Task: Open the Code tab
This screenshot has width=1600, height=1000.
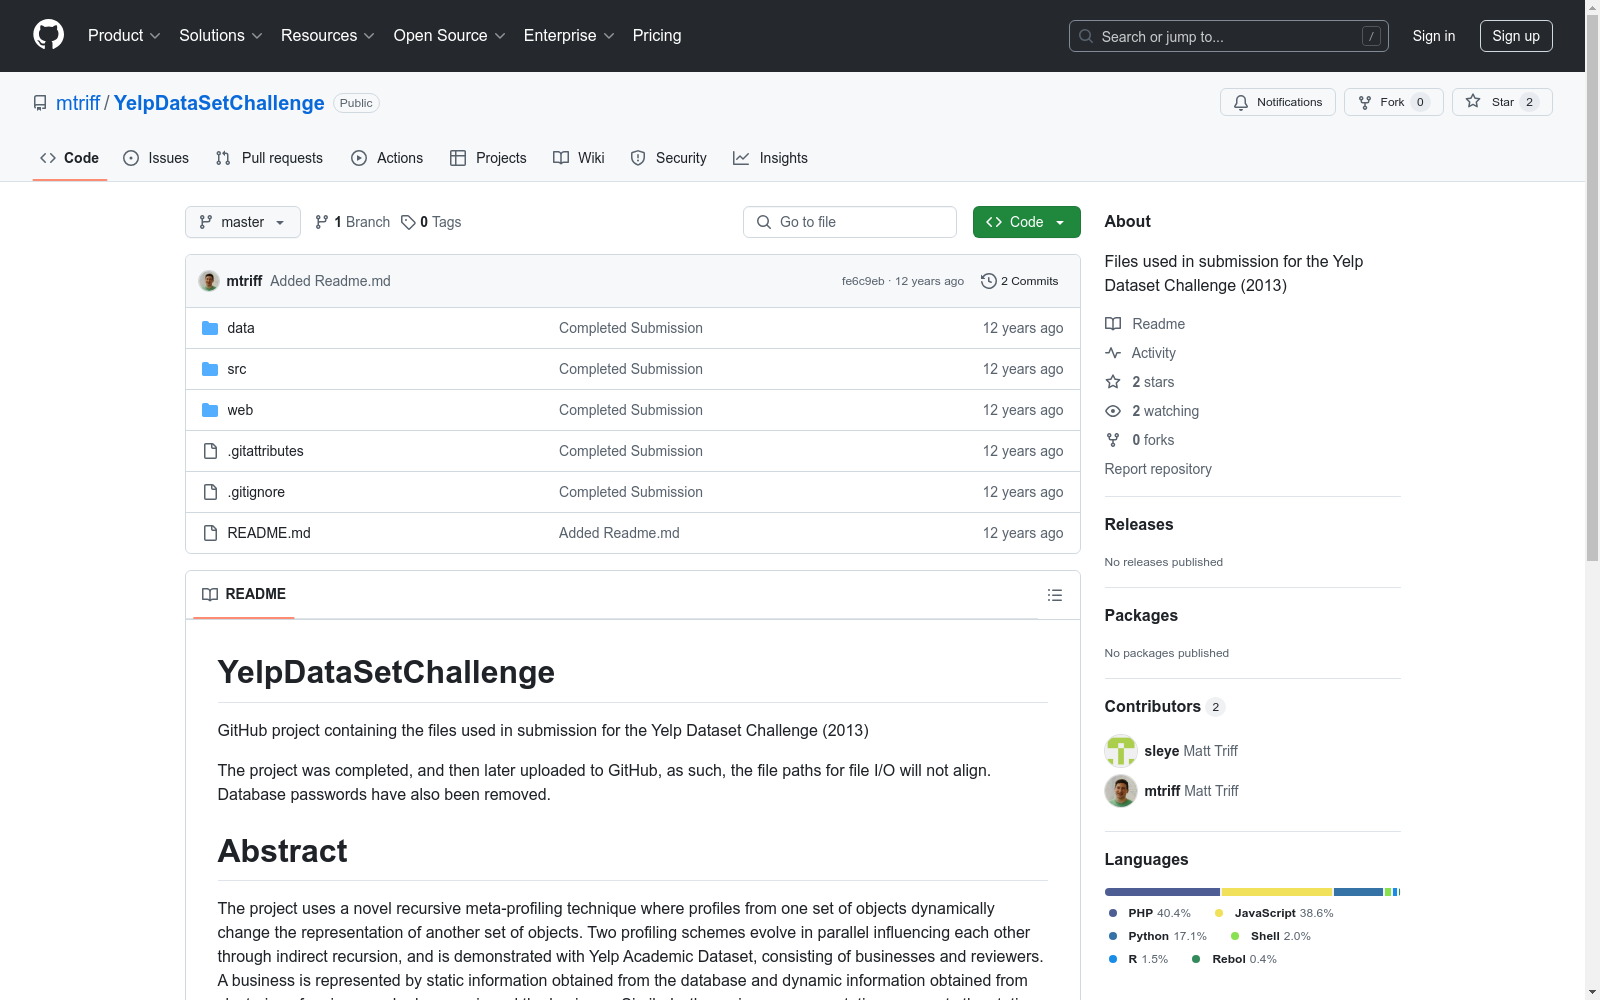Action: click(x=70, y=158)
